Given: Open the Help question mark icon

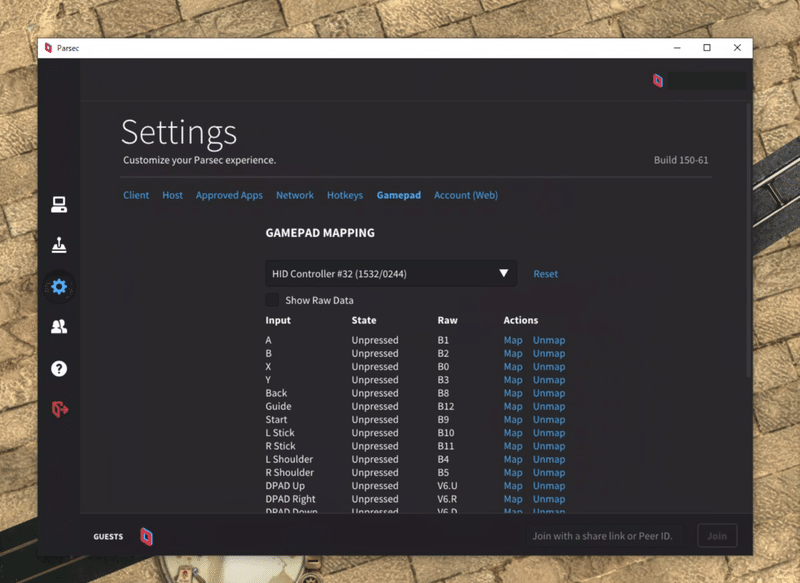Looking at the screenshot, I should point(59,368).
